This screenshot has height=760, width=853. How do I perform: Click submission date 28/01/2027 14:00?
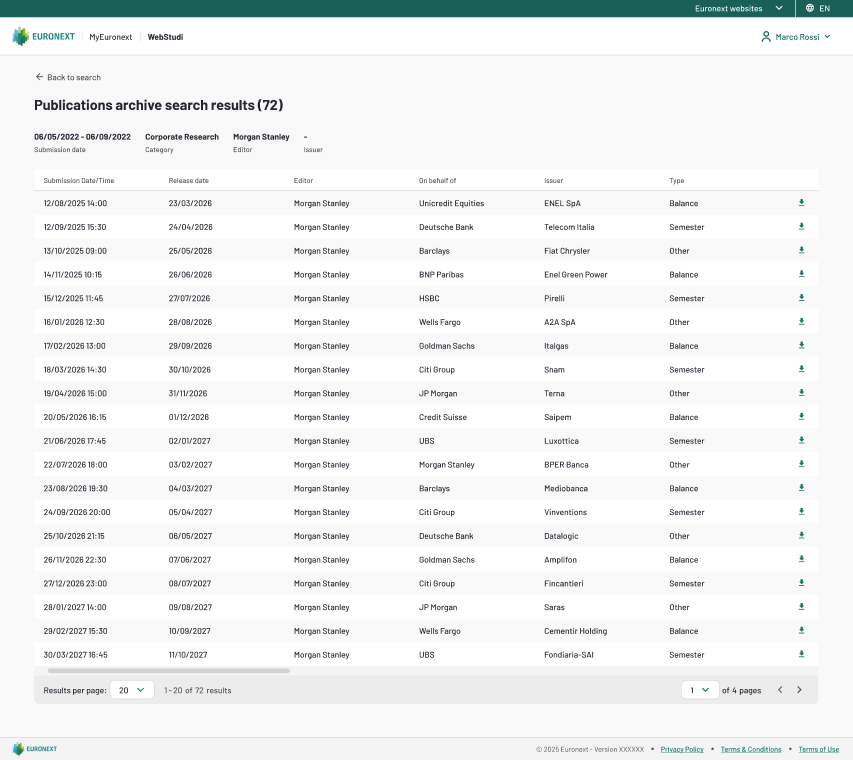pos(75,607)
